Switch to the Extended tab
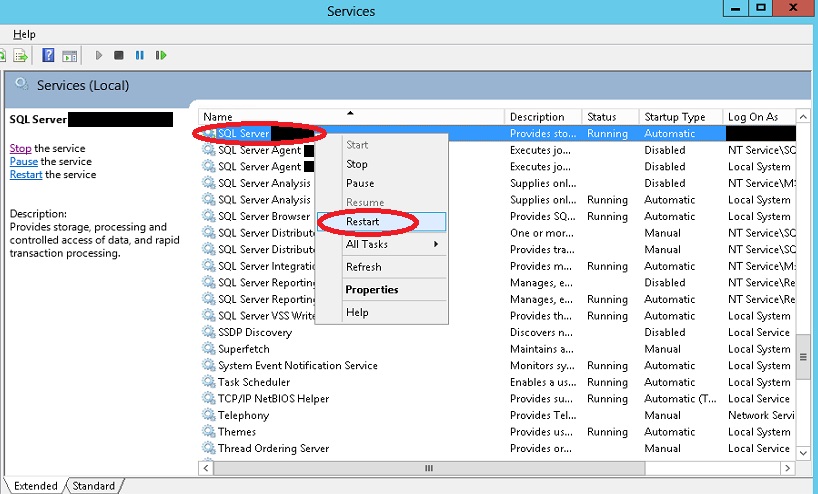This screenshot has height=494, width=818. click(35, 486)
